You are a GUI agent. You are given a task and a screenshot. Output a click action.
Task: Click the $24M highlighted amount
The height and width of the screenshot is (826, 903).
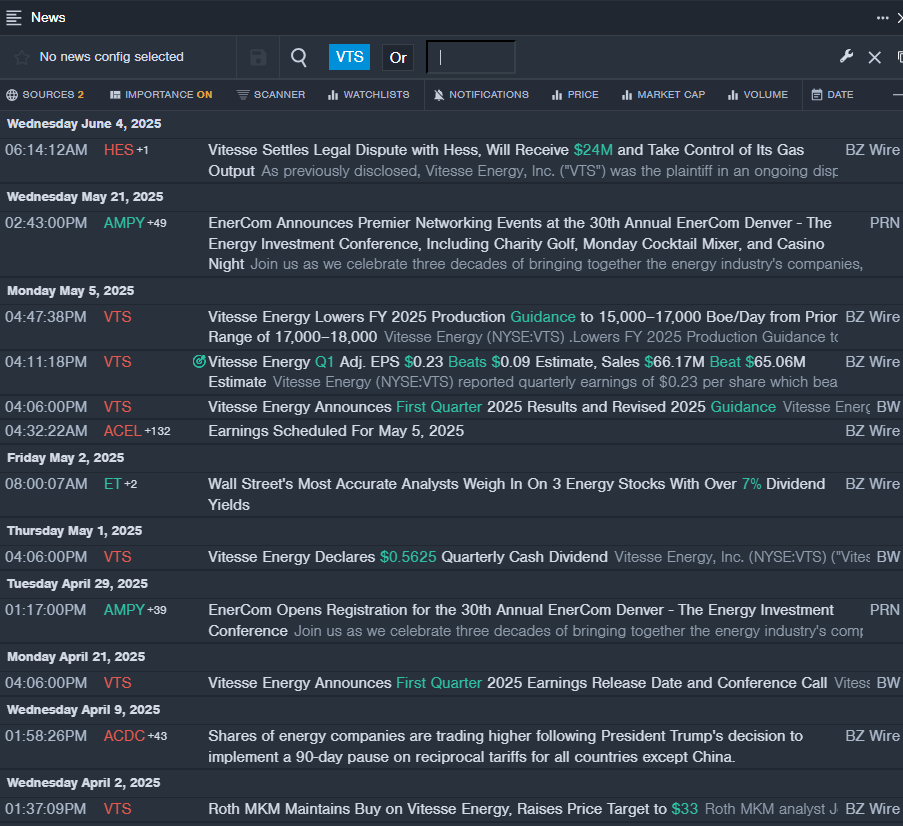click(x=593, y=150)
